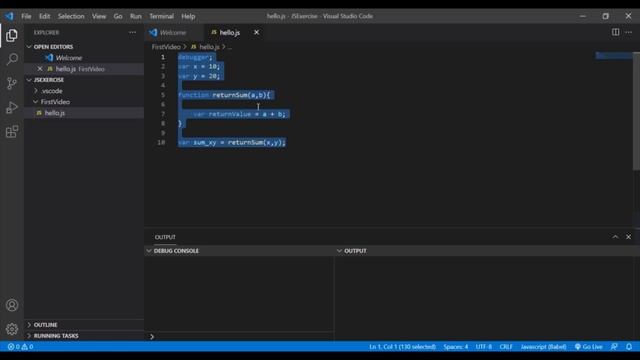The width and height of the screenshot is (640, 360).
Task: Open the notifications bell
Action: [x=629, y=347]
